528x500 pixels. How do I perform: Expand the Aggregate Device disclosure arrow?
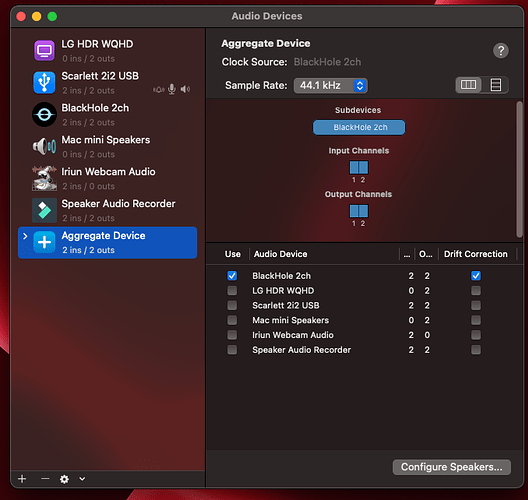(25, 236)
